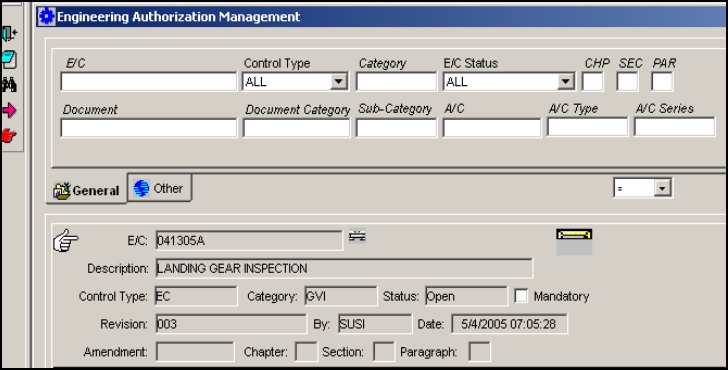728x370 pixels.
Task: Click the Engineering Authorization Management title
Action: click(x=179, y=17)
